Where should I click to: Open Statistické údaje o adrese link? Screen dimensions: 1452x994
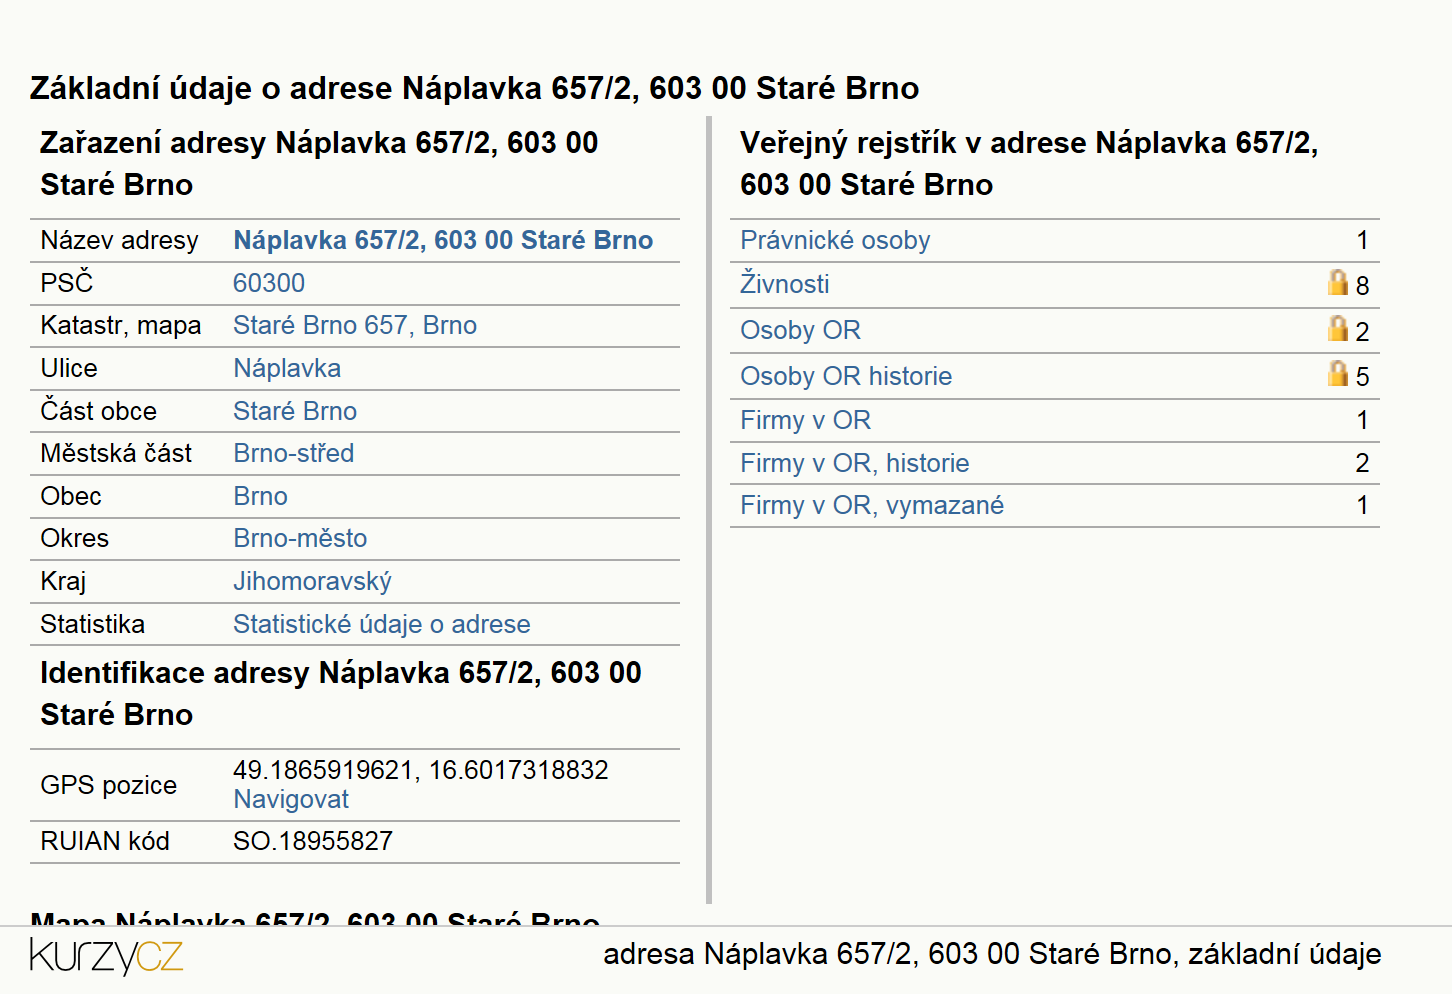382,624
